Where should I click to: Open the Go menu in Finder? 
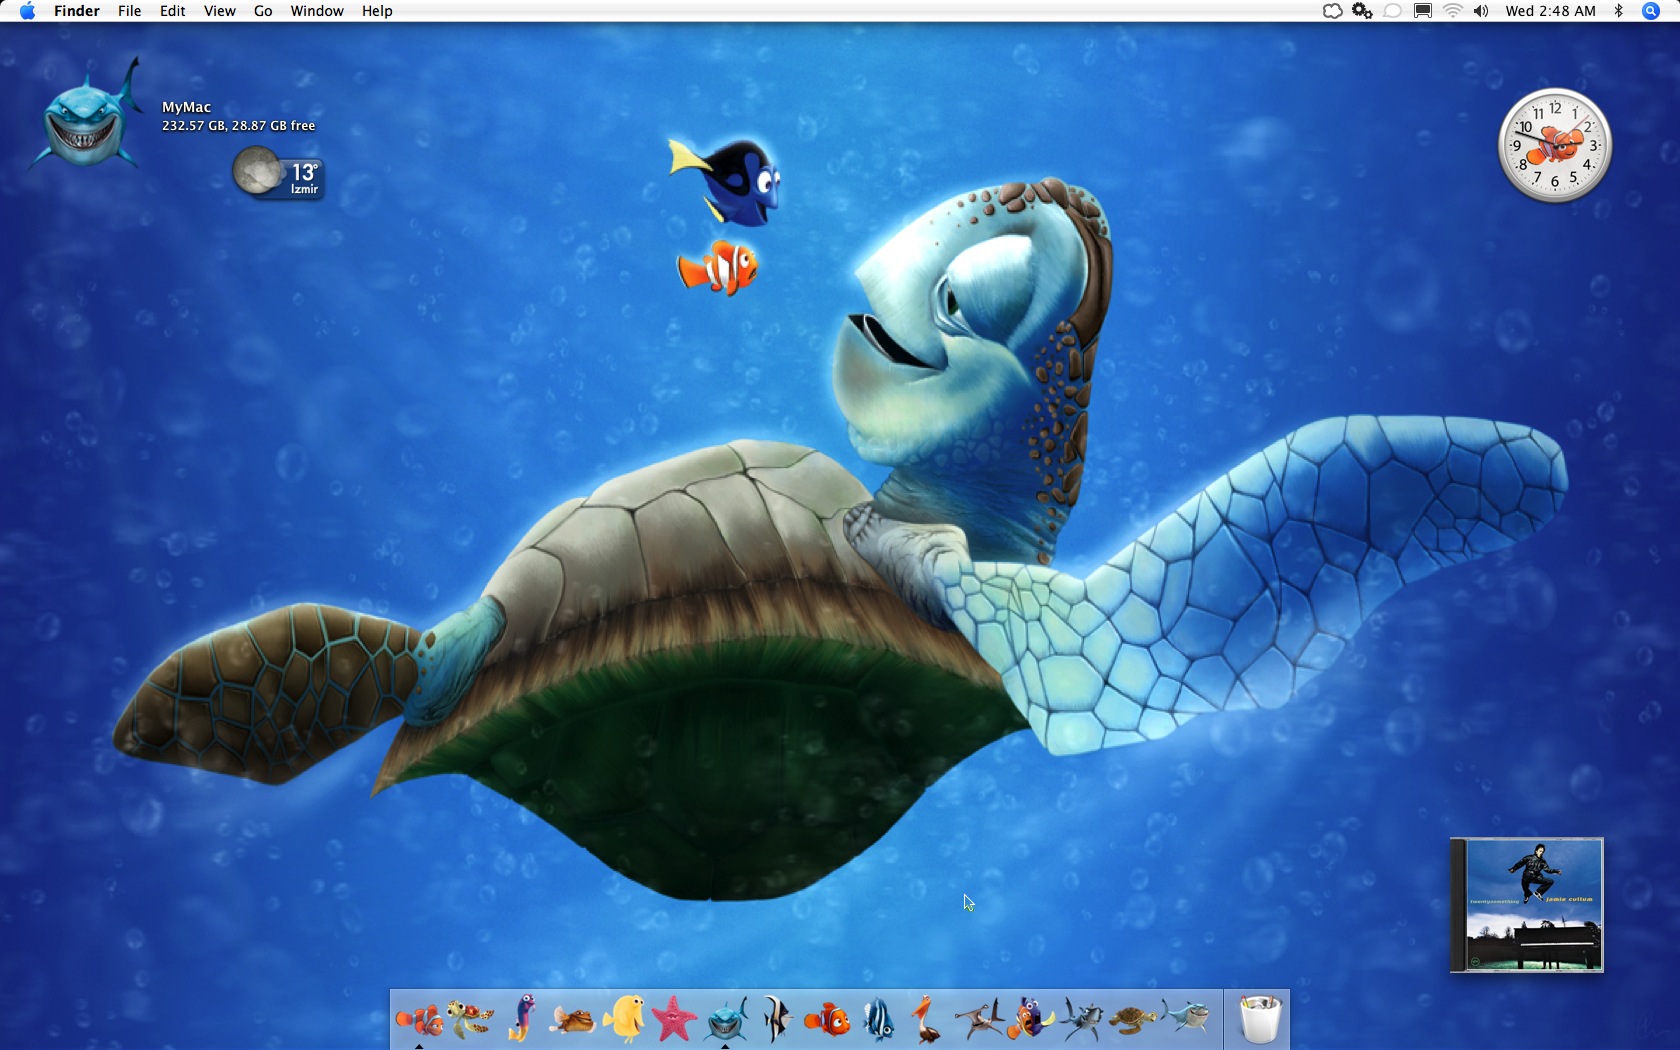pyautogui.click(x=261, y=11)
